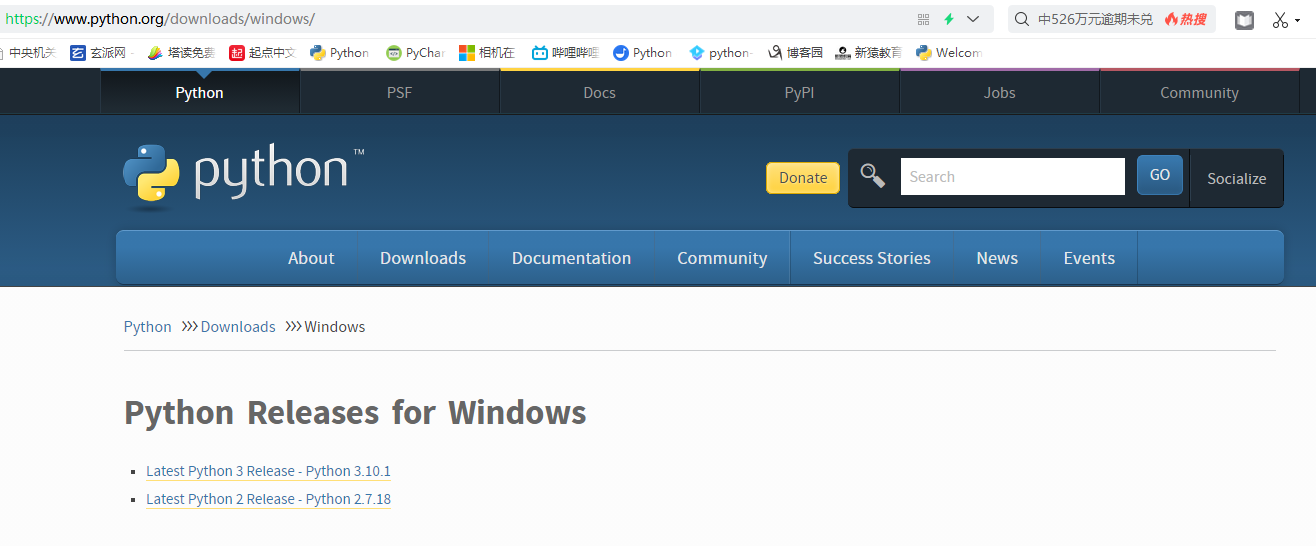1316x546 pixels.
Task: Click the scissors screenshot tool icon
Action: point(1280,20)
